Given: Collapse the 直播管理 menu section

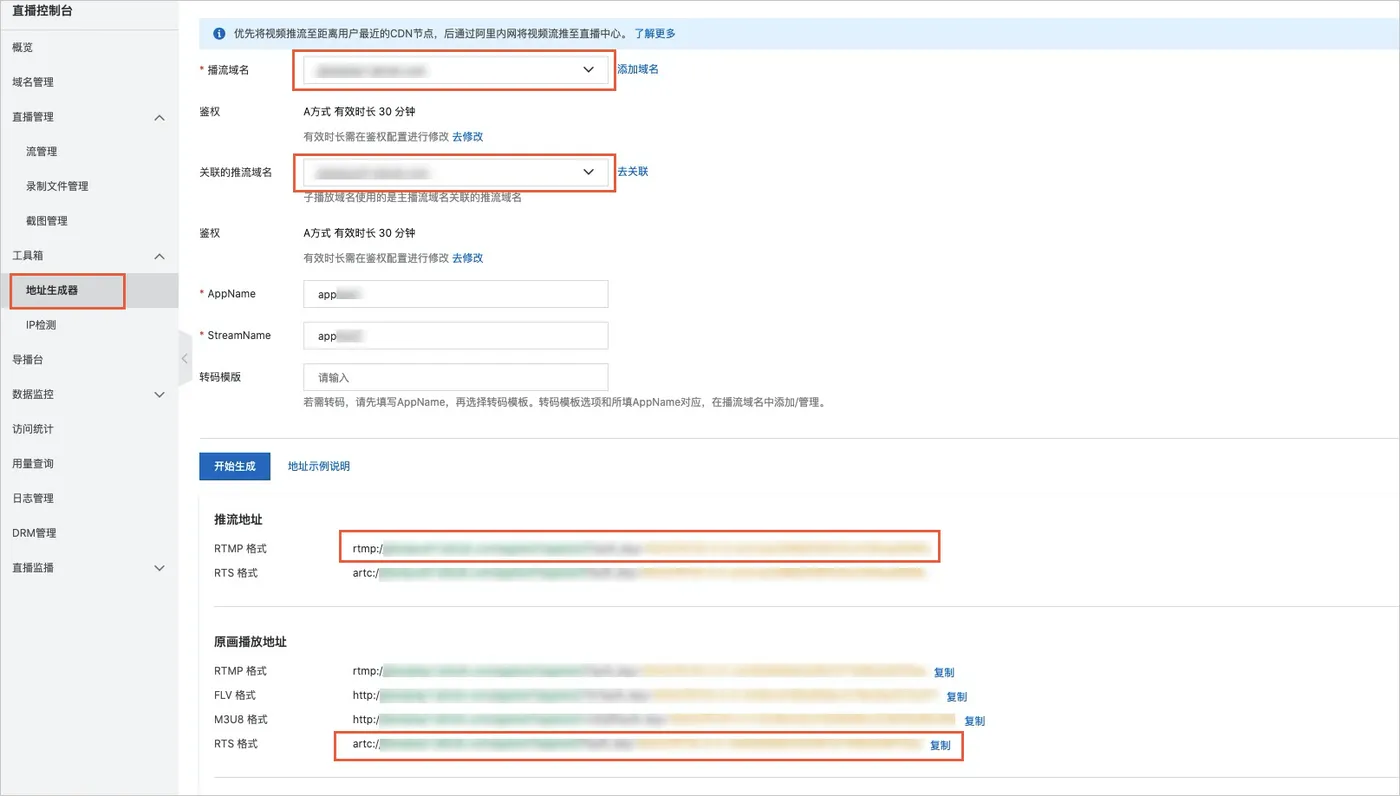Looking at the screenshot, I should point(159,117).
